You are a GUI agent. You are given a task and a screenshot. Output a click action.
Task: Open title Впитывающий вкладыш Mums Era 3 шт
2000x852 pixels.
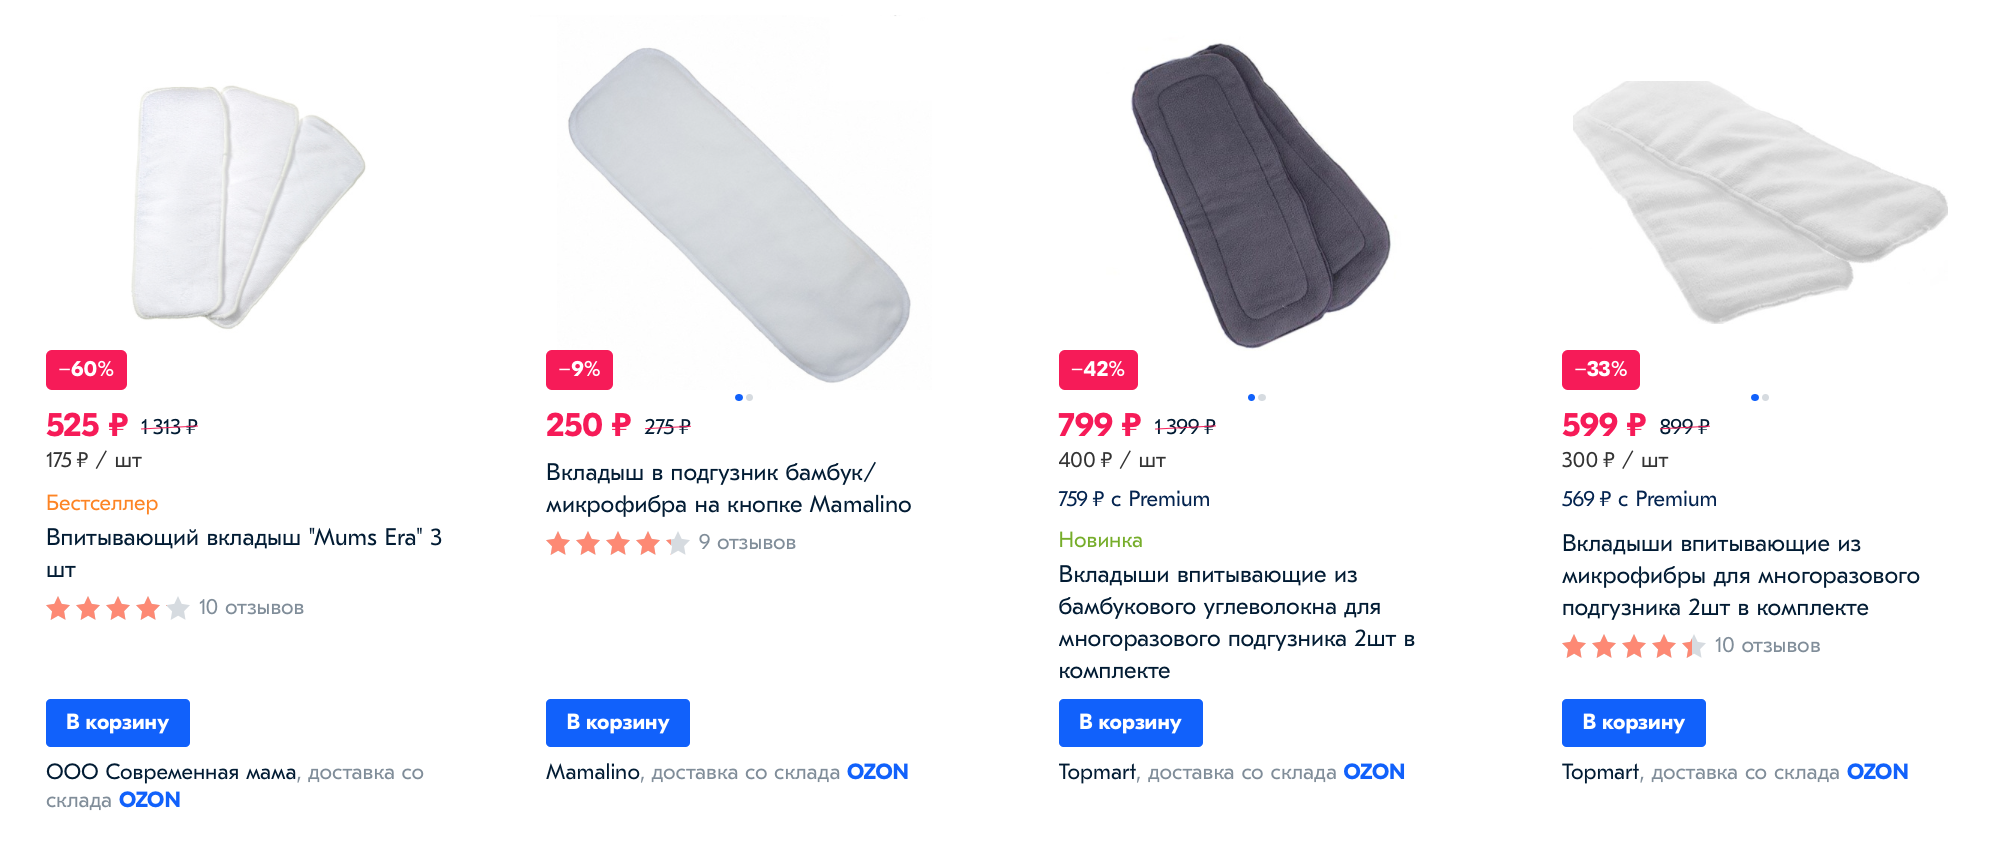pyautogui.click(x=244, y=553)
